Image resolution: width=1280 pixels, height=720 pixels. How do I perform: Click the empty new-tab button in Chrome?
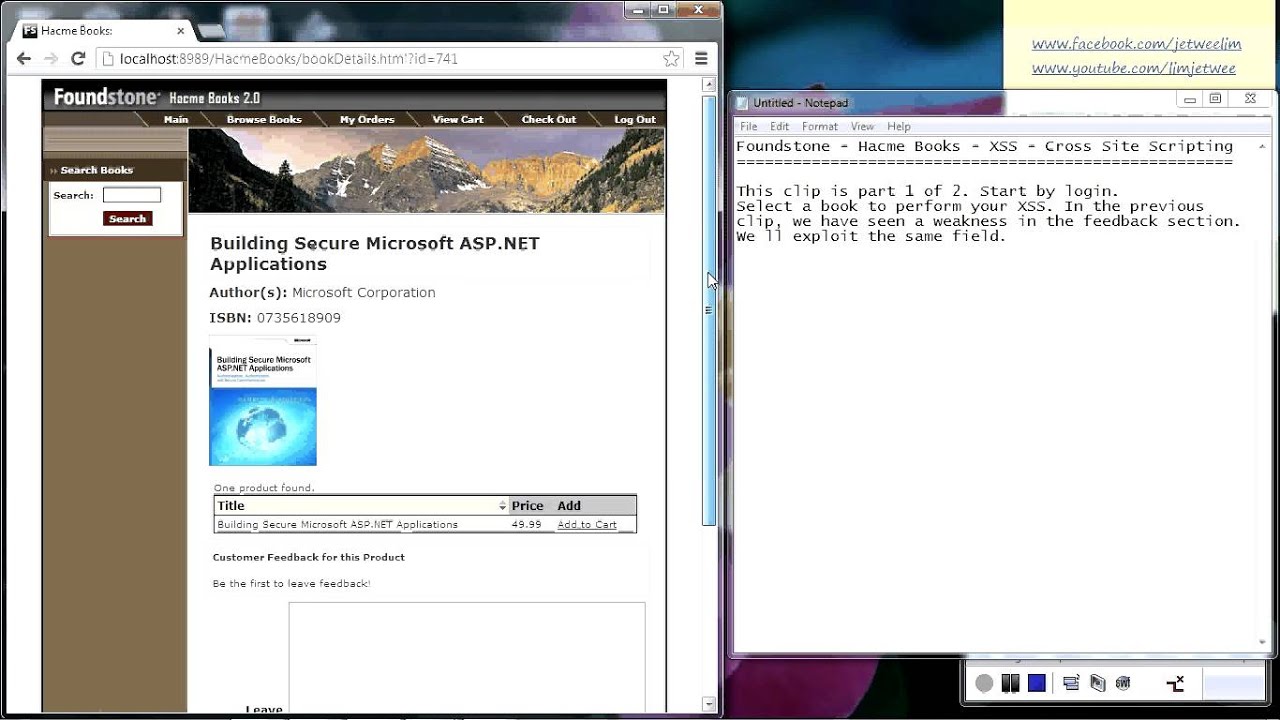pos(211,31)
